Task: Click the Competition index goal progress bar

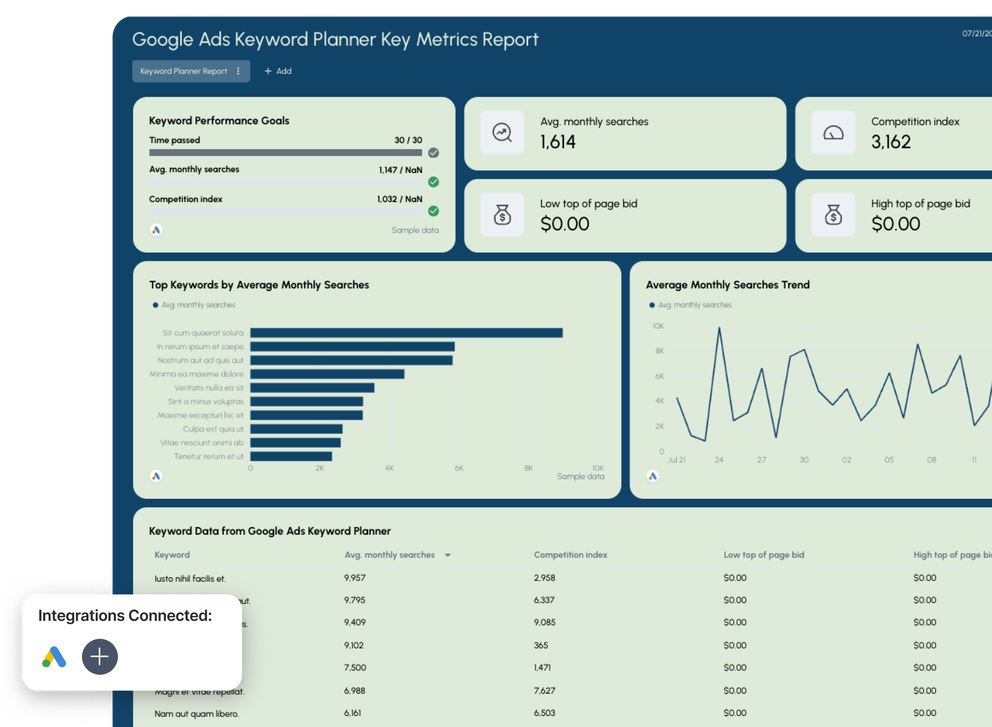Action: pos(285,211)
